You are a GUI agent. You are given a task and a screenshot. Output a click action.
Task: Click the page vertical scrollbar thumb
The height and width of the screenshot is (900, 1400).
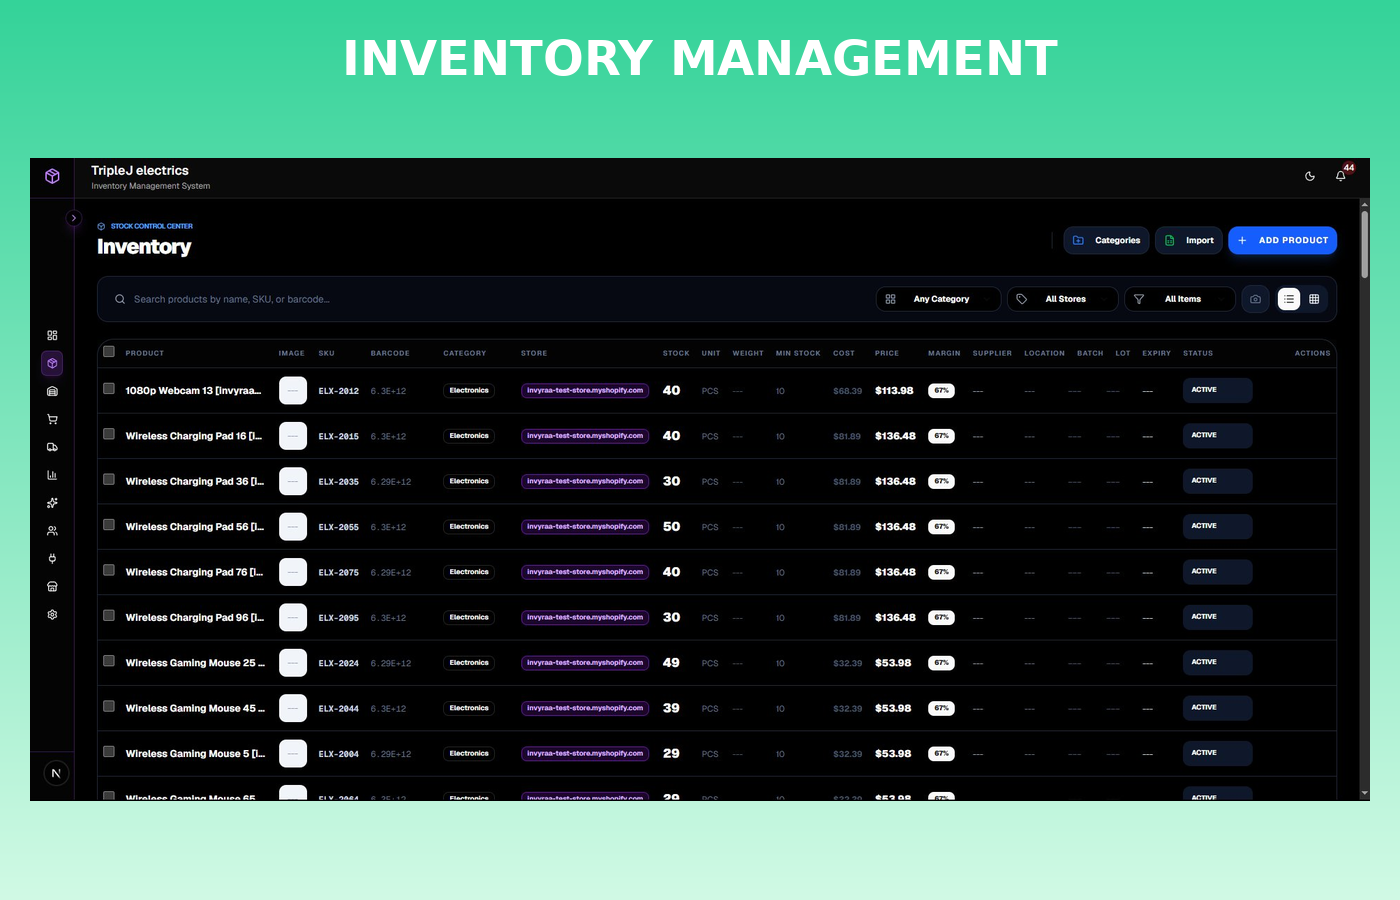1364,243
